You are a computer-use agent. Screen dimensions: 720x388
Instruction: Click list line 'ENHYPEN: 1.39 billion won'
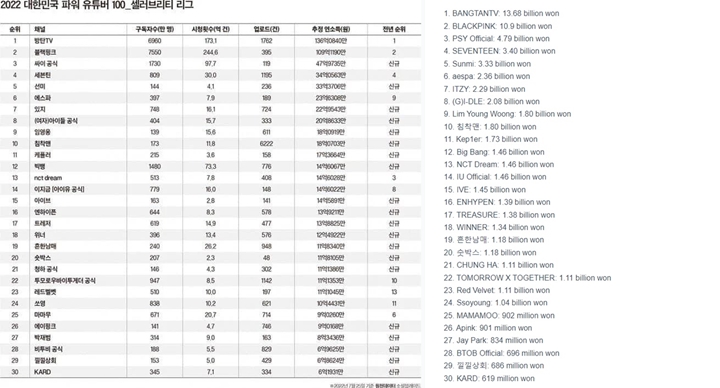pos(497,202)
